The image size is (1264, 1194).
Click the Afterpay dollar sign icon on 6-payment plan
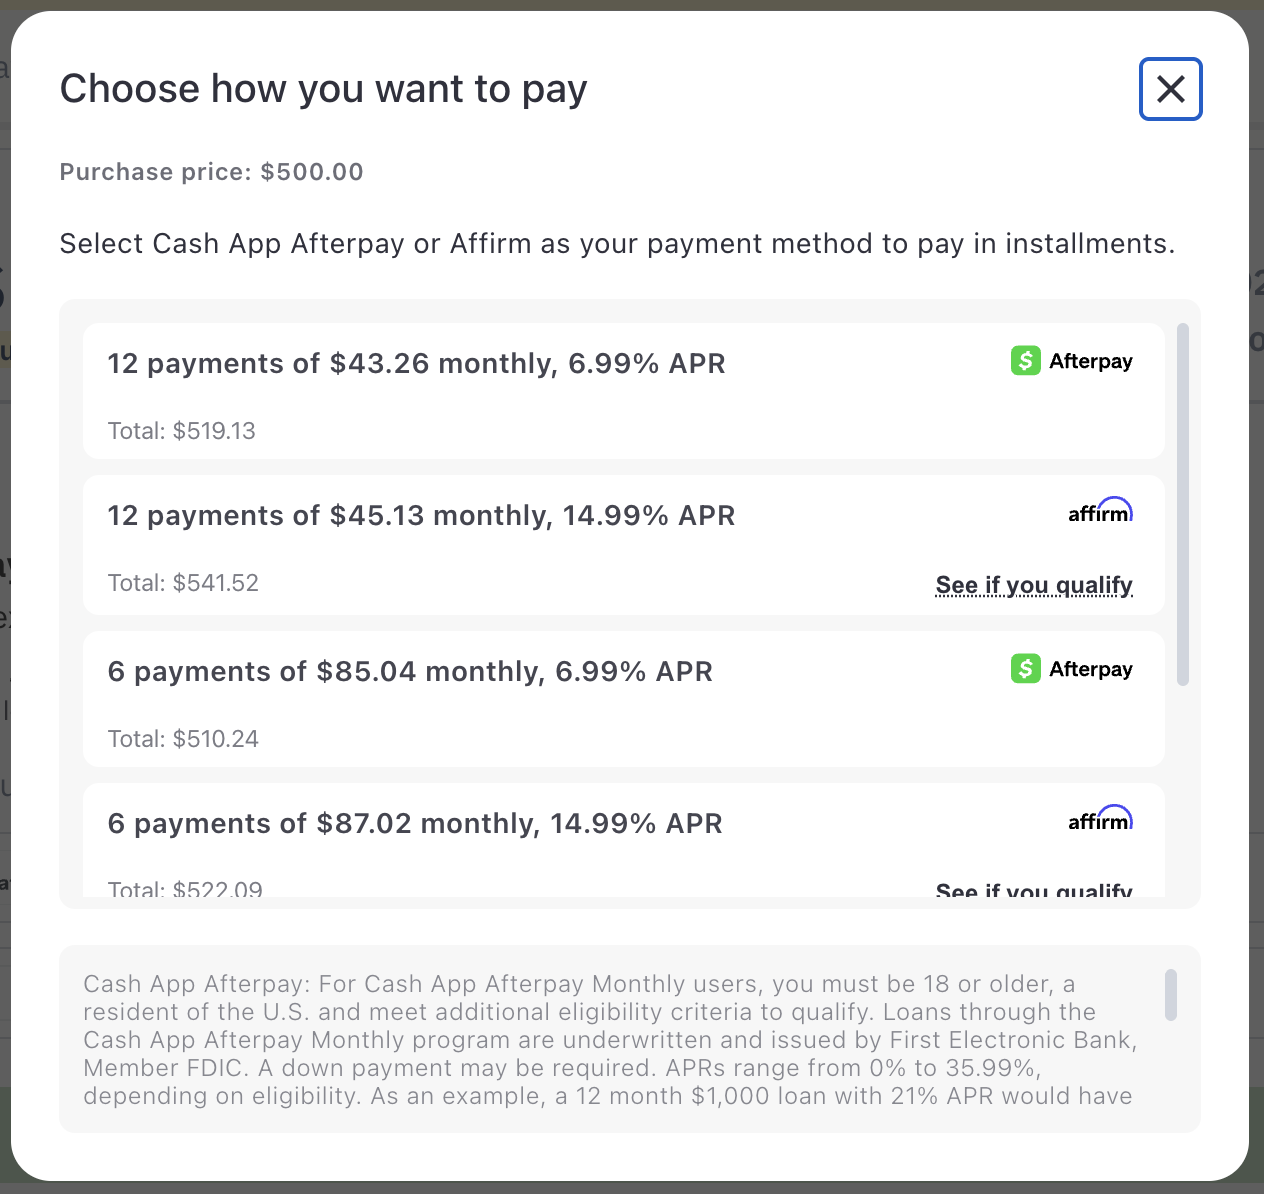[1026, 669]
